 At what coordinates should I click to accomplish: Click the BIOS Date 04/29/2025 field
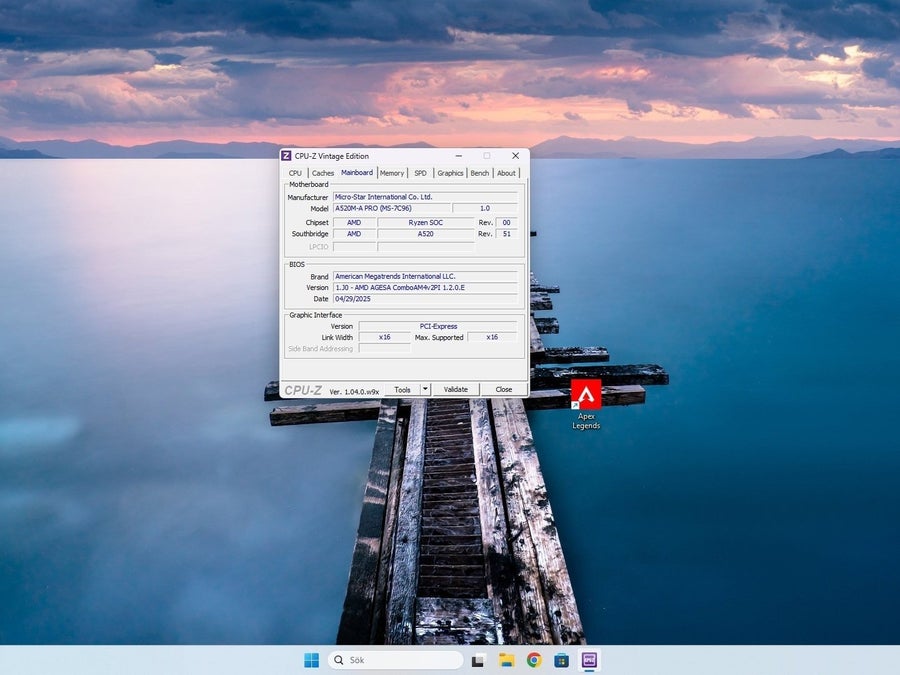click(x=425, y=299)
